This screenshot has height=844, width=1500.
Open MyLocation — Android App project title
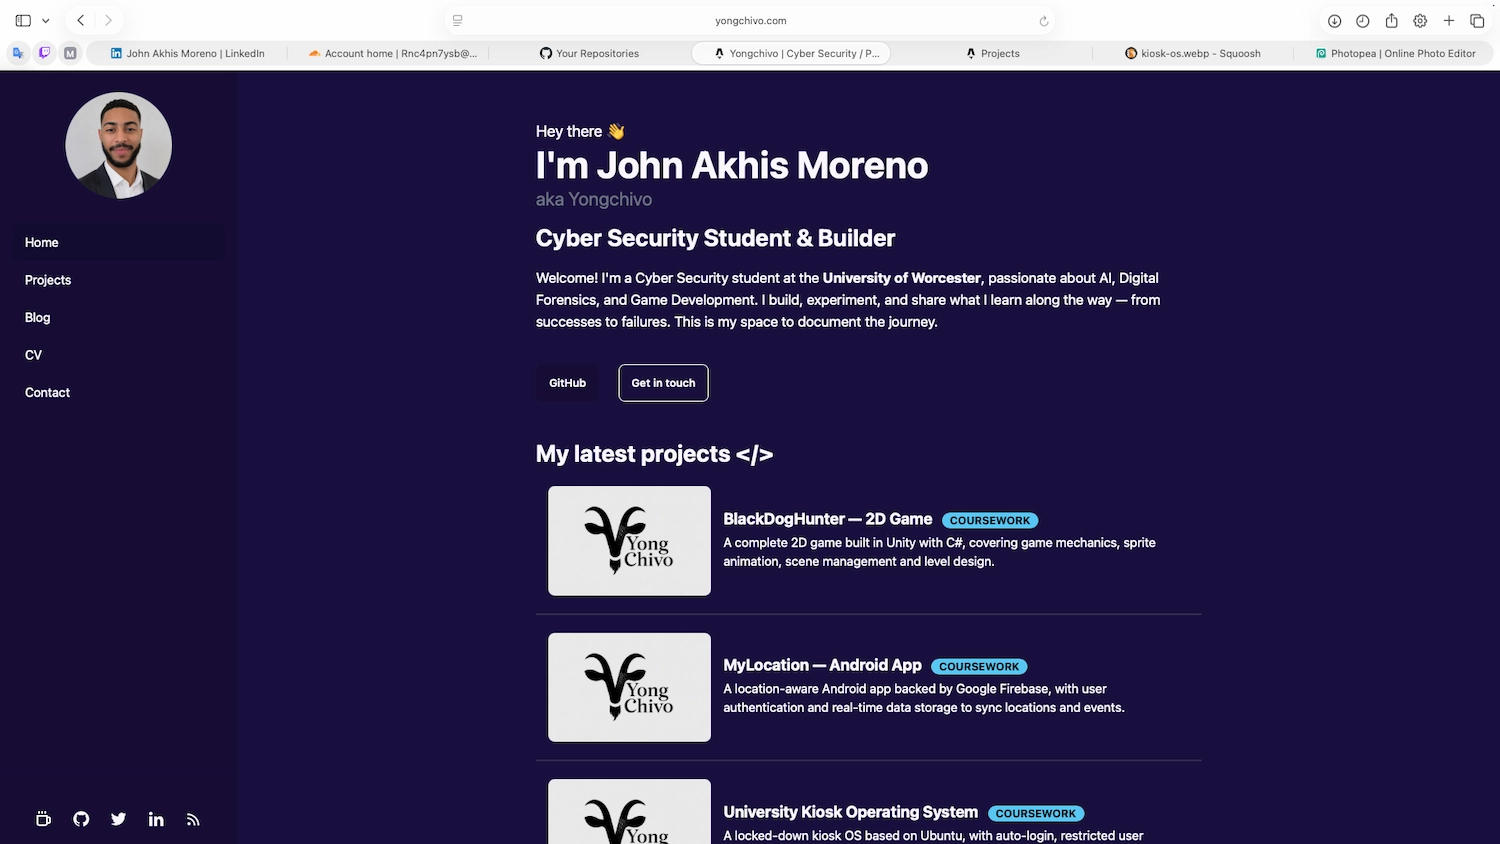pyautogui.click(x=822, y=665)
